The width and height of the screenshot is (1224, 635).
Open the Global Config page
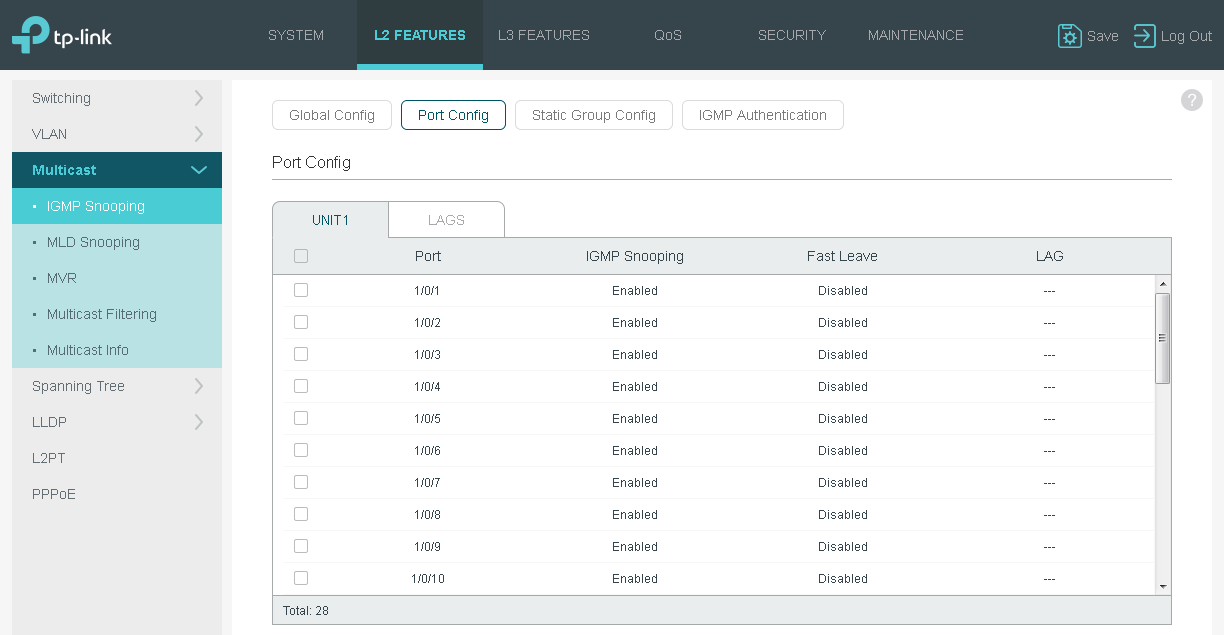tap(332, 115)
